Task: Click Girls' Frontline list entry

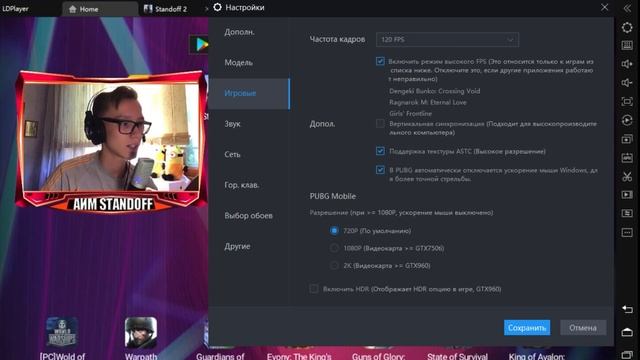Action: pos(410,113)
